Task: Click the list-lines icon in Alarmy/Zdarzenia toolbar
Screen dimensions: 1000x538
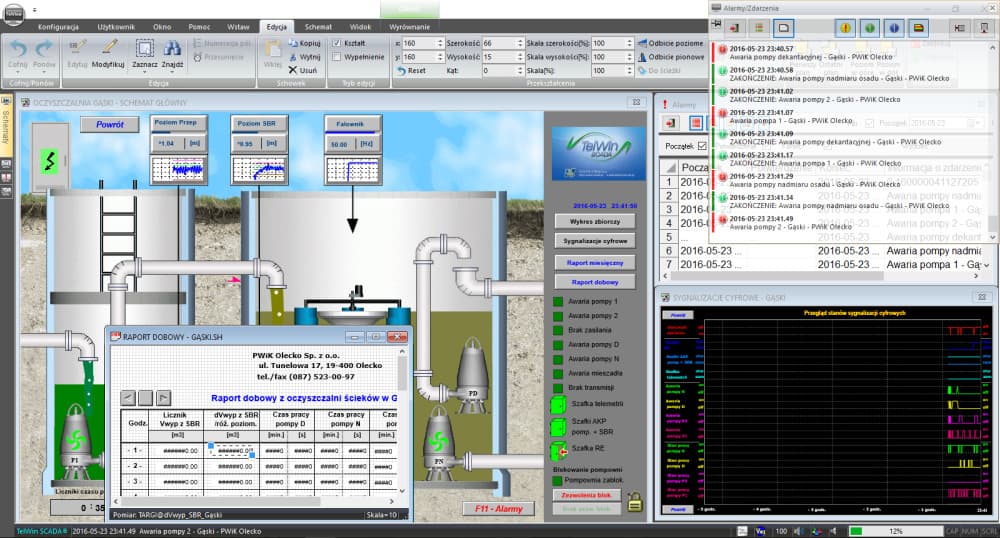Action: pos(759,27)
